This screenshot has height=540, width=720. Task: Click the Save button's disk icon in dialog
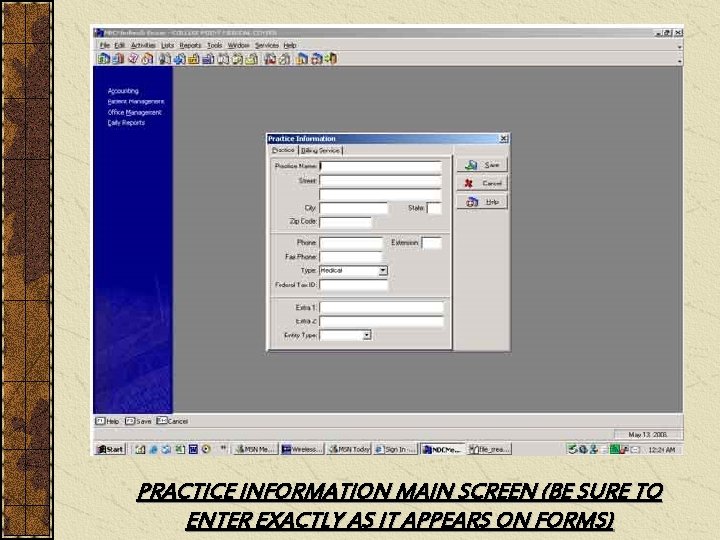471,165
